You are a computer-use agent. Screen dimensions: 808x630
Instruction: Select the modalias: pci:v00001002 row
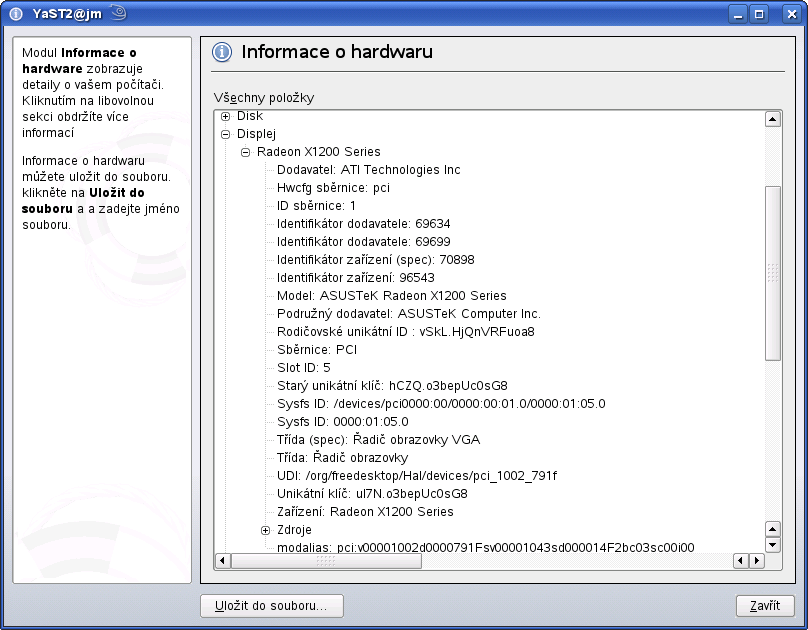485,548
